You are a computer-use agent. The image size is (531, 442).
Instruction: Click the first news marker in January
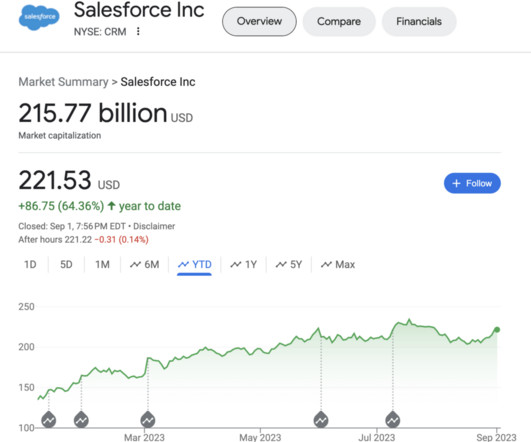click(x=49, y=420)
